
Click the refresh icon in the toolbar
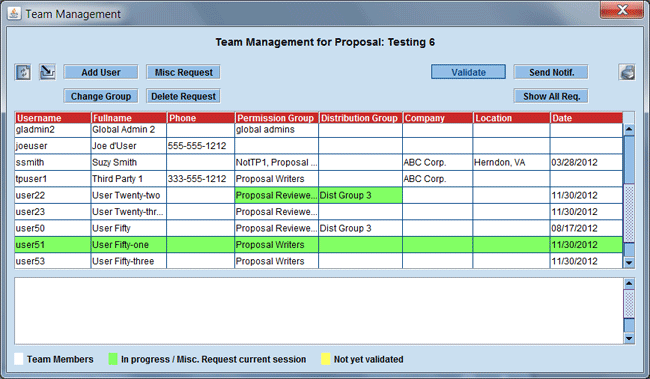23,72
